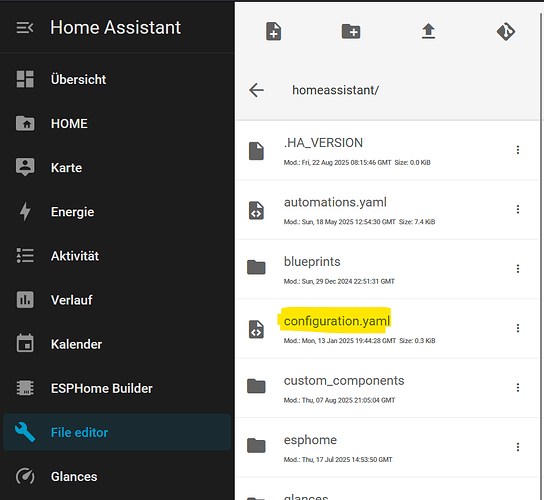Screen dimensions: 544x500
Task: Open options menu for .HA_VERSION
Action: pyautogui.click(x=518, y=150)
